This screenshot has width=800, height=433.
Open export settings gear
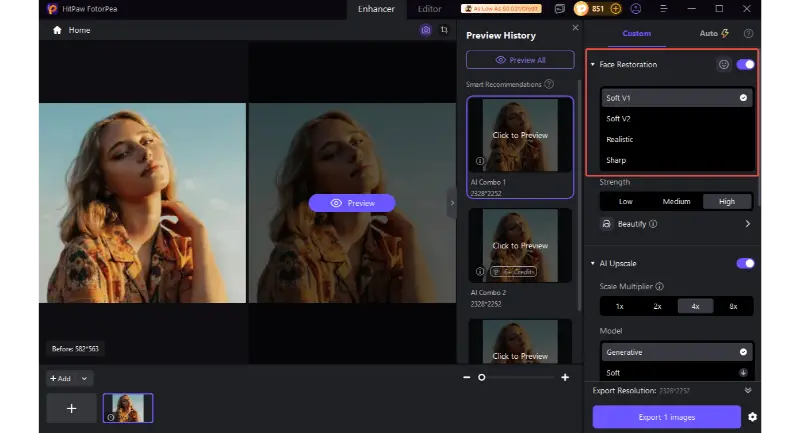click(x=752, y=417)
